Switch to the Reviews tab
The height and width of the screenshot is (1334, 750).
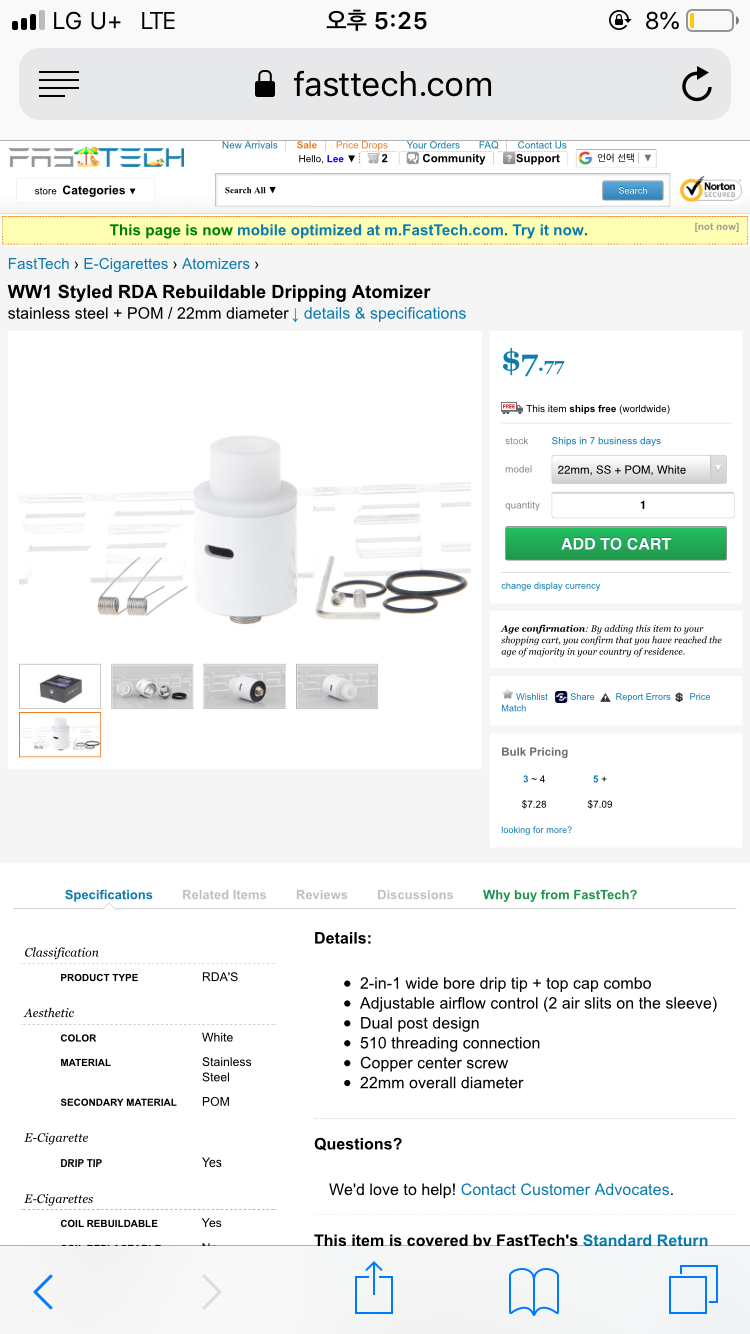(322, 895)
